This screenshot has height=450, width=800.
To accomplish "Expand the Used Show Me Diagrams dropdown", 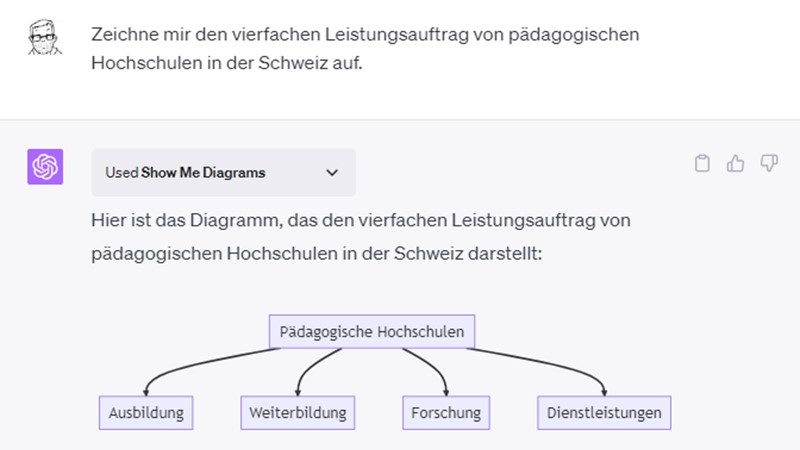I will pos(223,172).
